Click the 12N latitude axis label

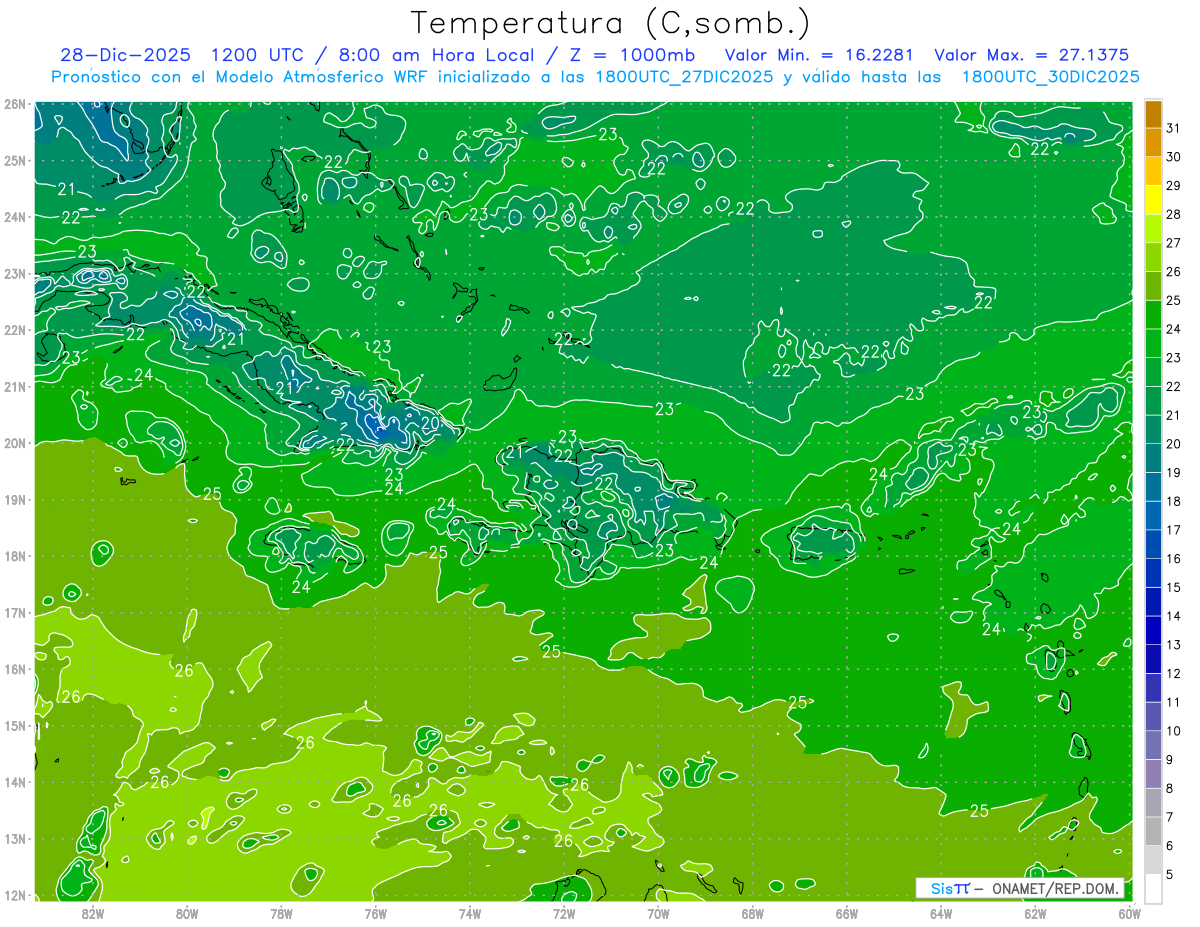14,894
